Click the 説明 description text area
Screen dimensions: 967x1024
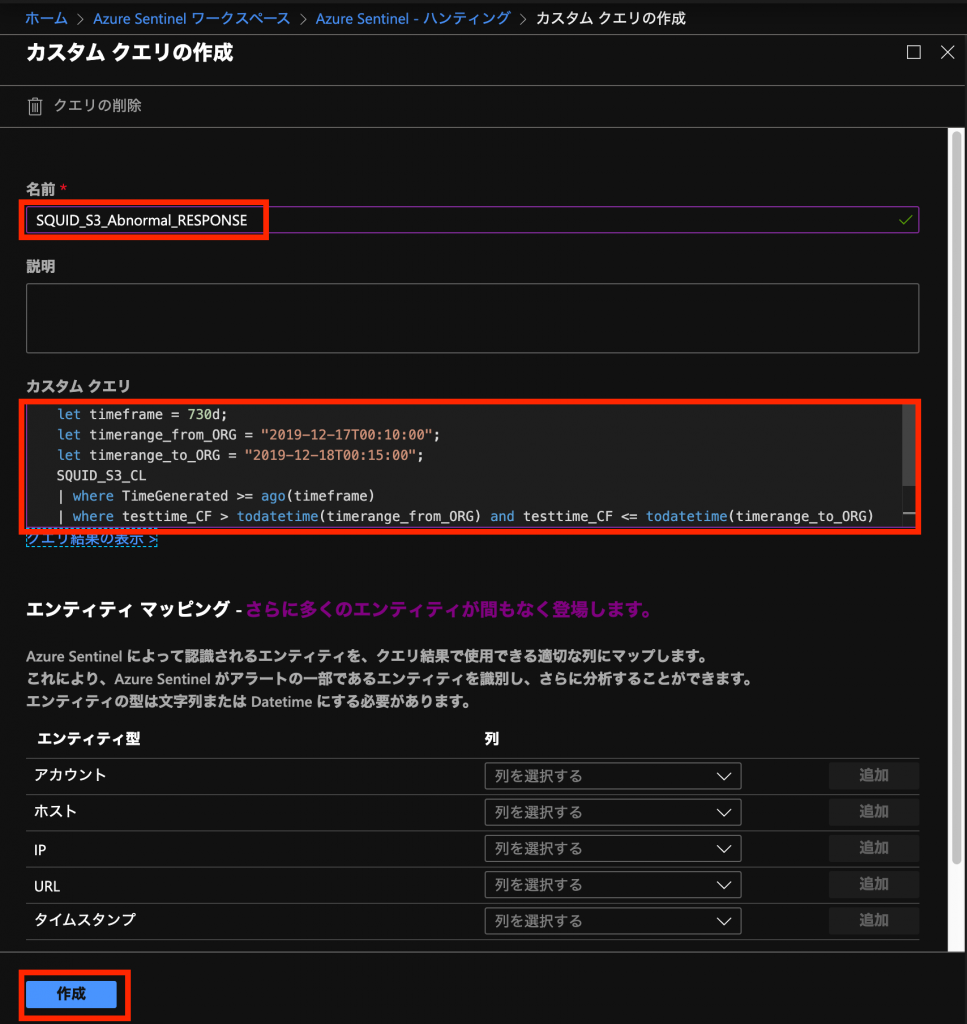pyautogui.click(x=472, y=318)
